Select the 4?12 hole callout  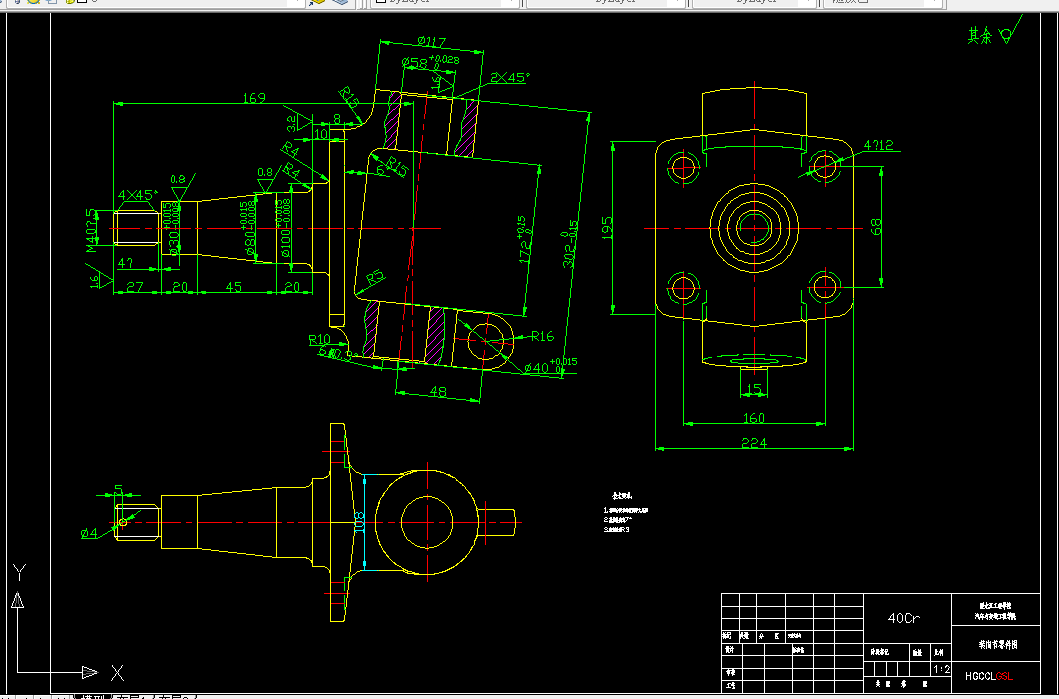pyautogui.click(x=878, y=145)
